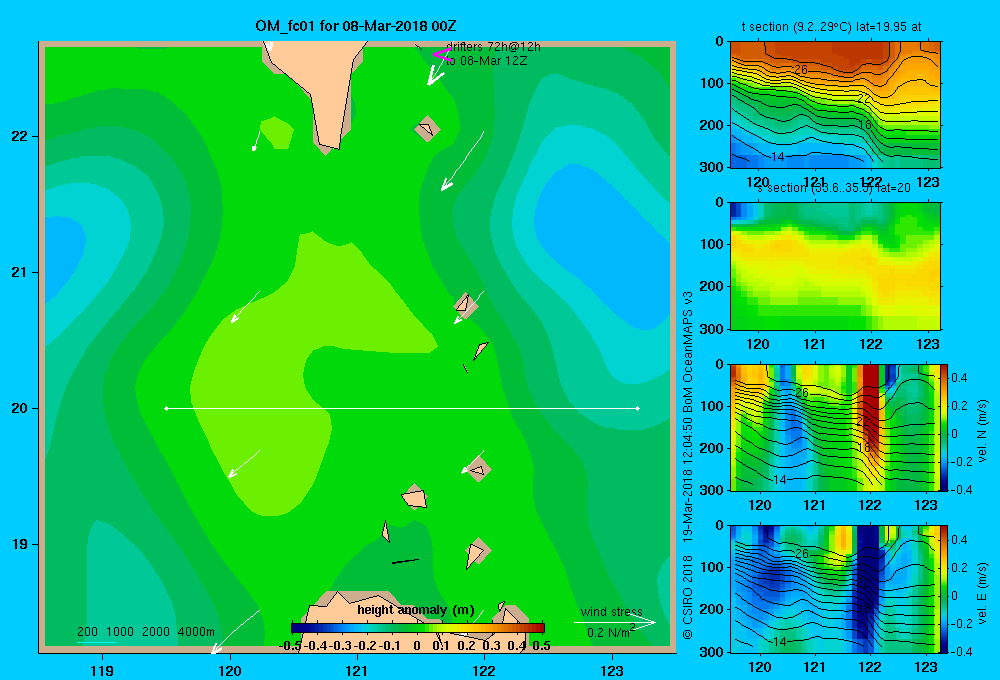Click the 'drifters 72h@12h' label

coord(493,47)
